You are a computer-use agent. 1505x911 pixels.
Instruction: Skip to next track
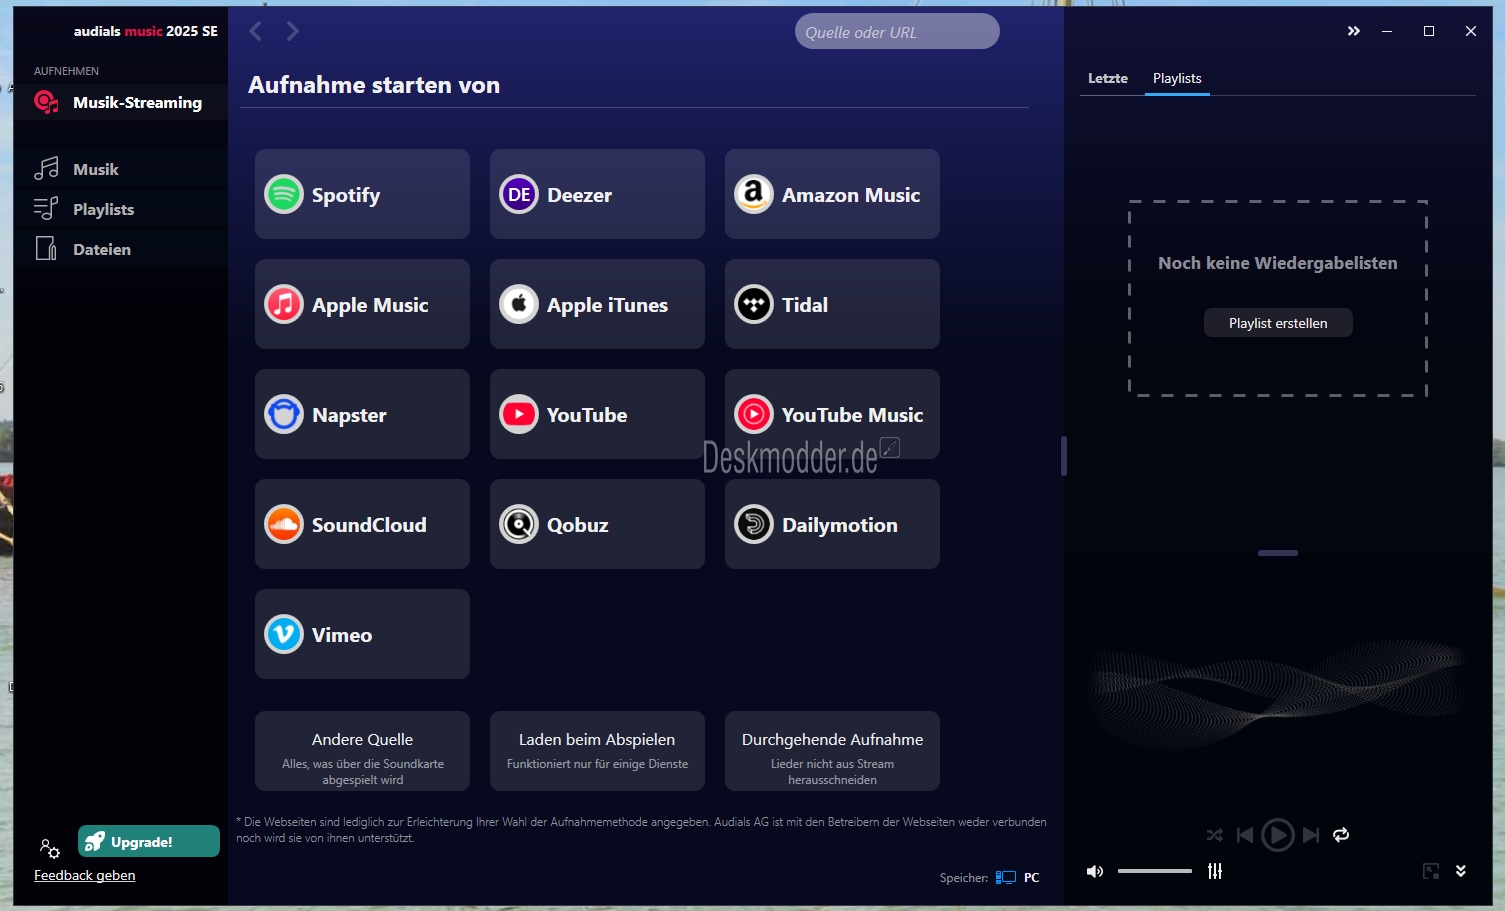[1311, 835]
